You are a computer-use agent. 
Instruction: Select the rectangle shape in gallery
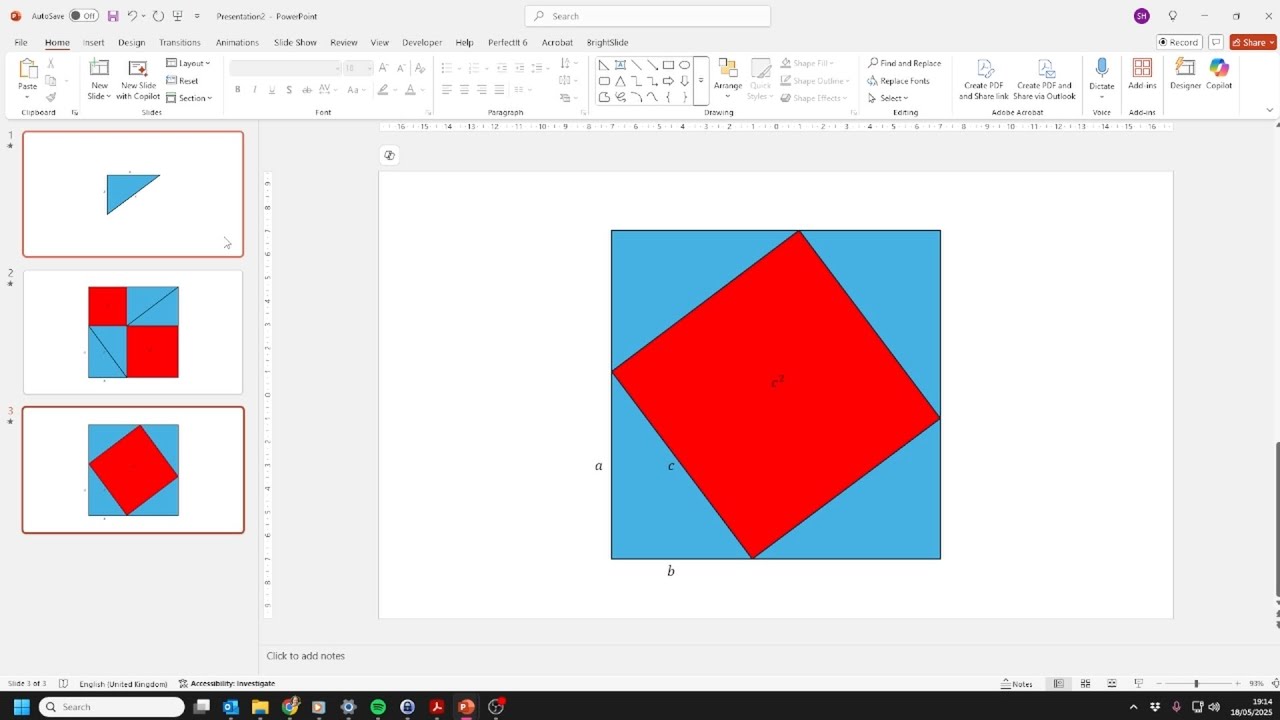[668, 65]
